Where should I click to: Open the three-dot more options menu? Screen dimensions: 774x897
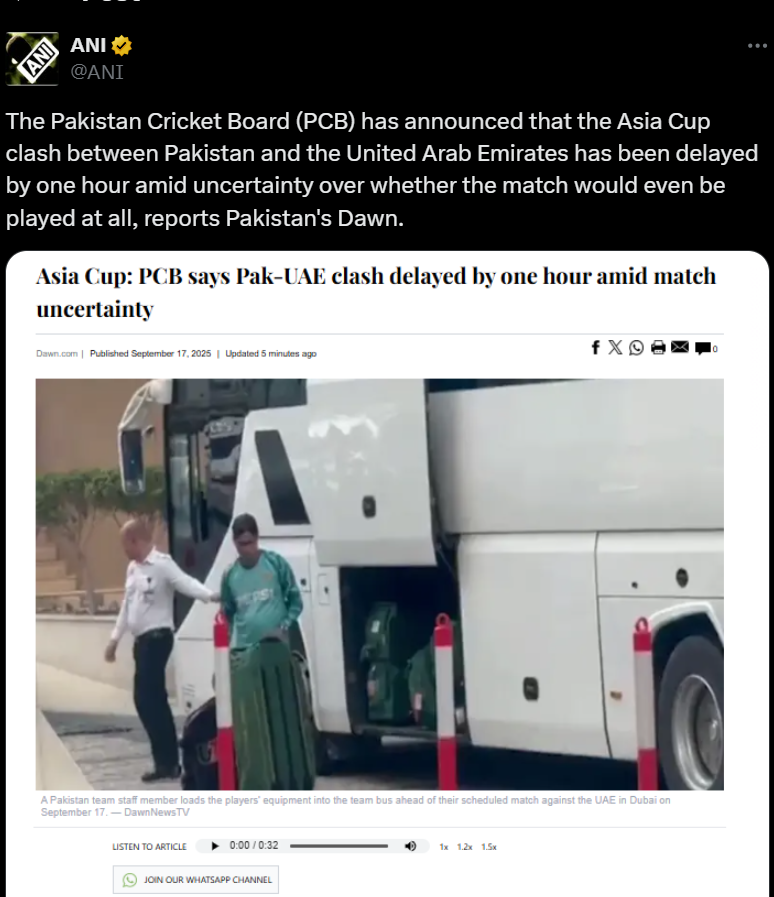point(757,46)
